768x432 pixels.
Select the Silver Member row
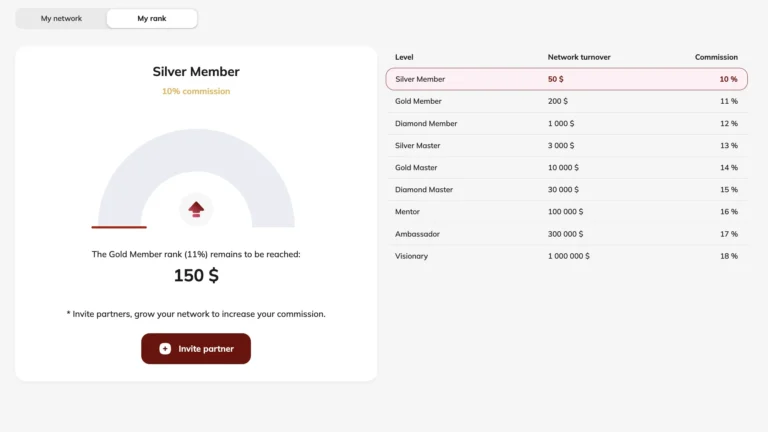[566, 79]
